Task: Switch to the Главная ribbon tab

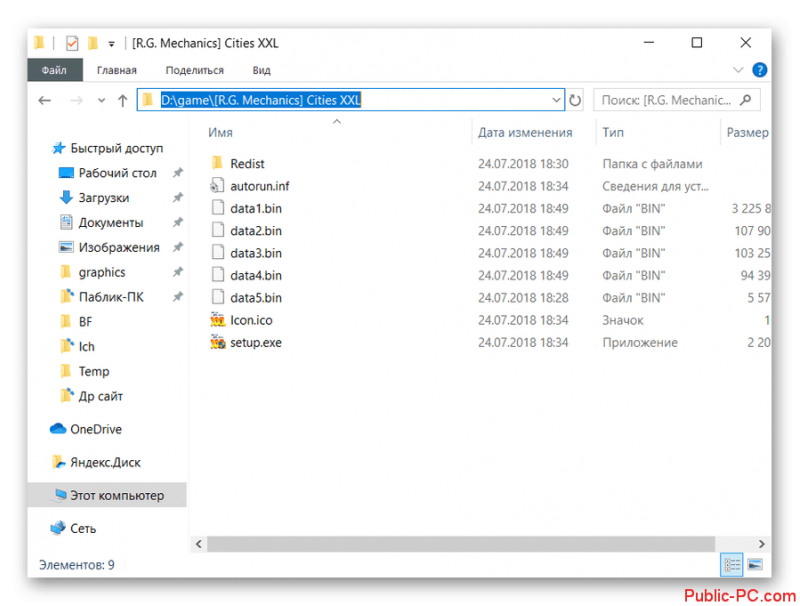Action: (117, 70)
